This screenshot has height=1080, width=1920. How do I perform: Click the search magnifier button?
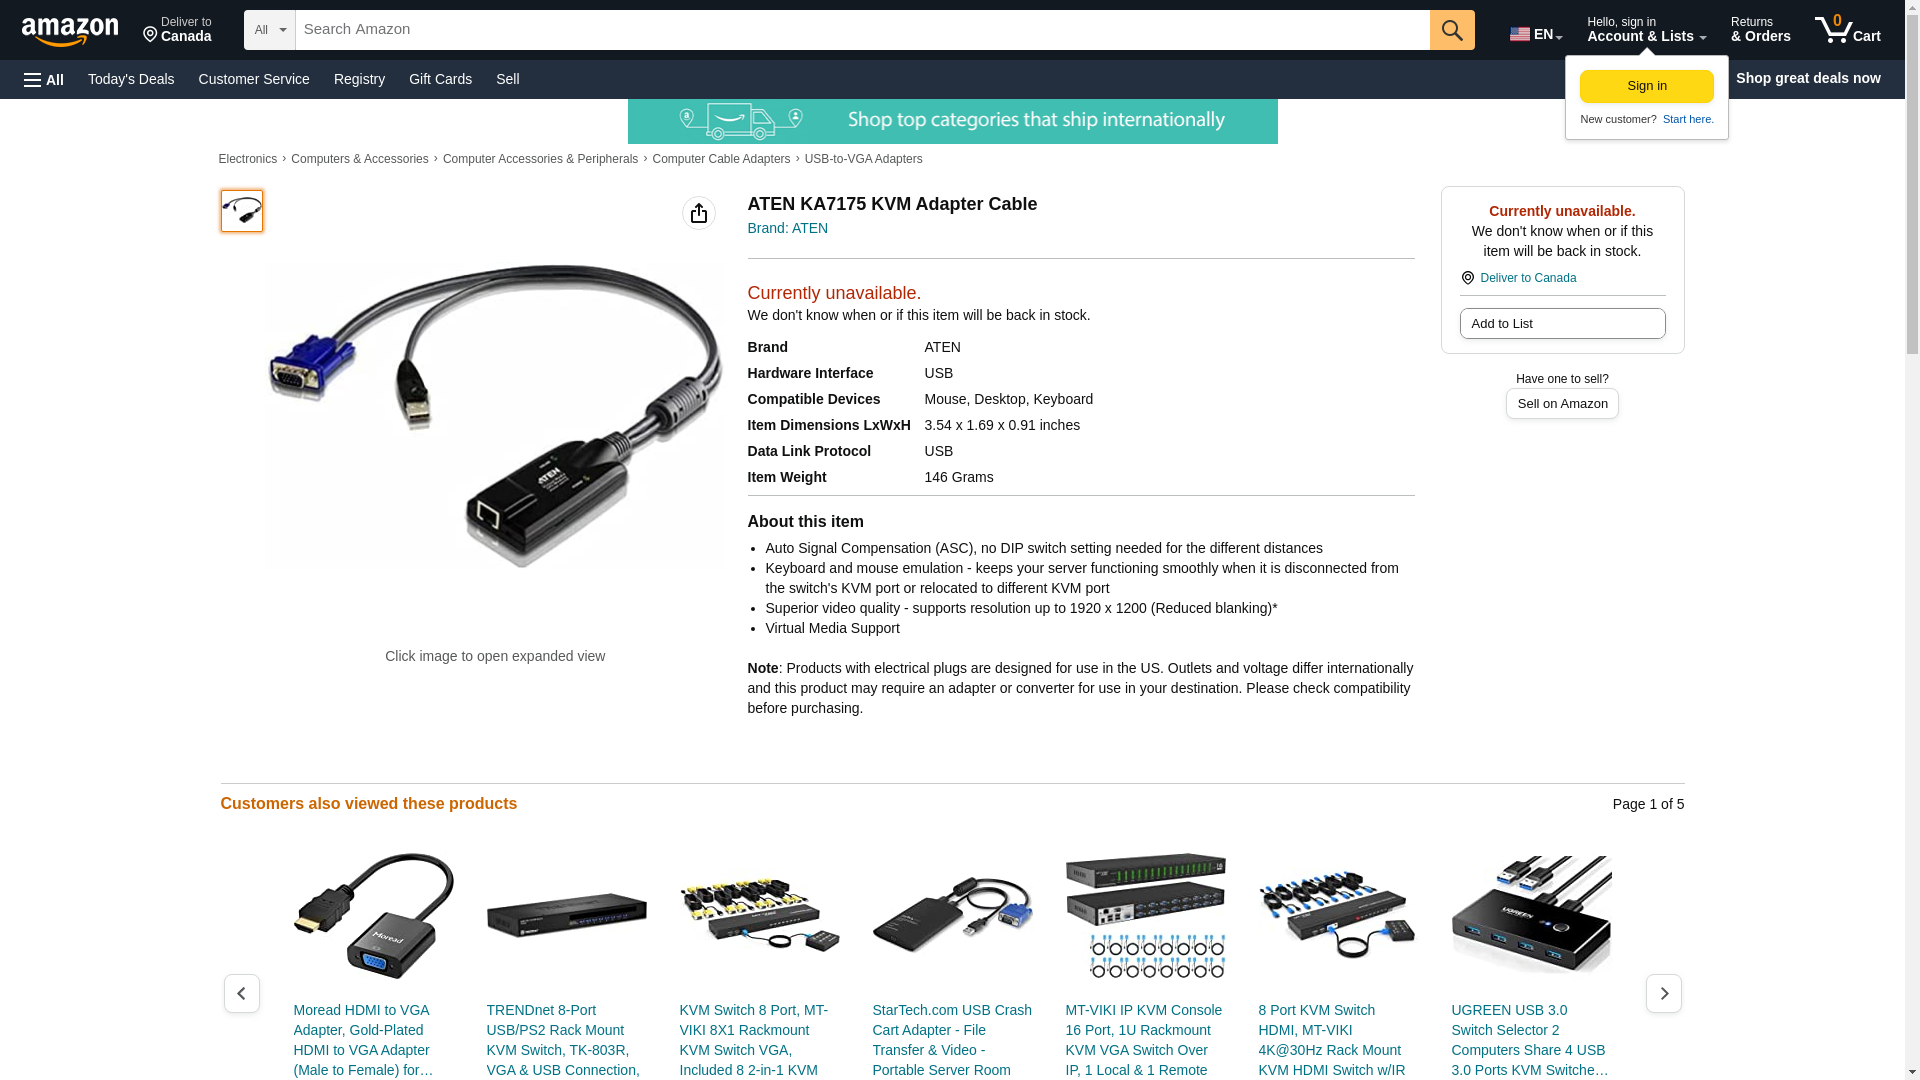click(x=1452, y=30)
